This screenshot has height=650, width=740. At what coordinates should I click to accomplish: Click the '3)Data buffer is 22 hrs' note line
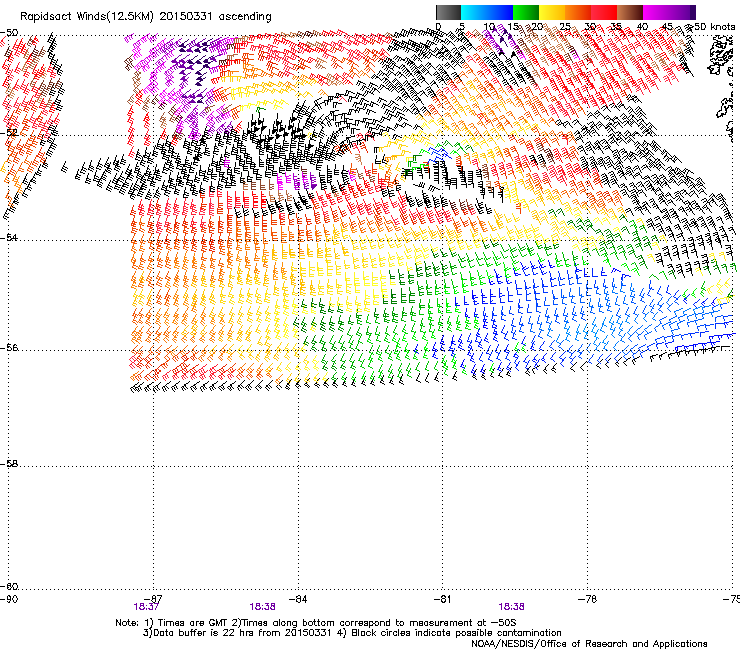(x=352, y=633)
